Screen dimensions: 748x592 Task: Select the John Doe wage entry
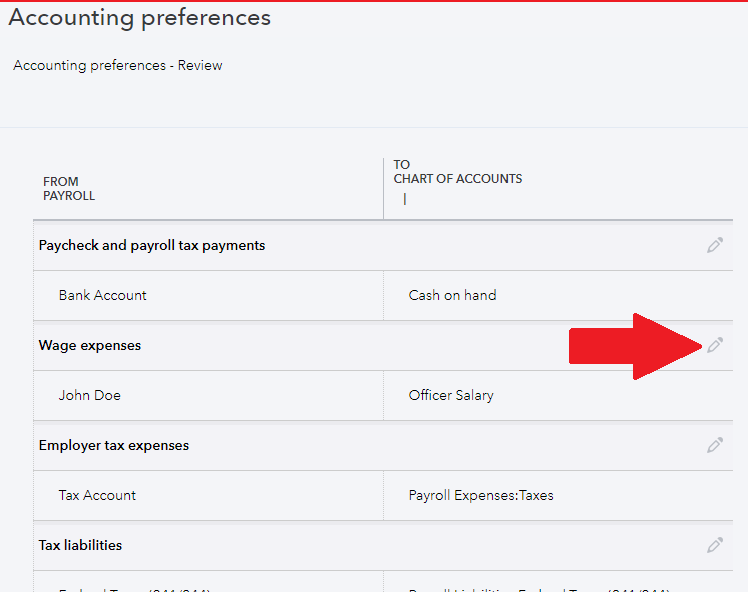[x=90, y=395]
